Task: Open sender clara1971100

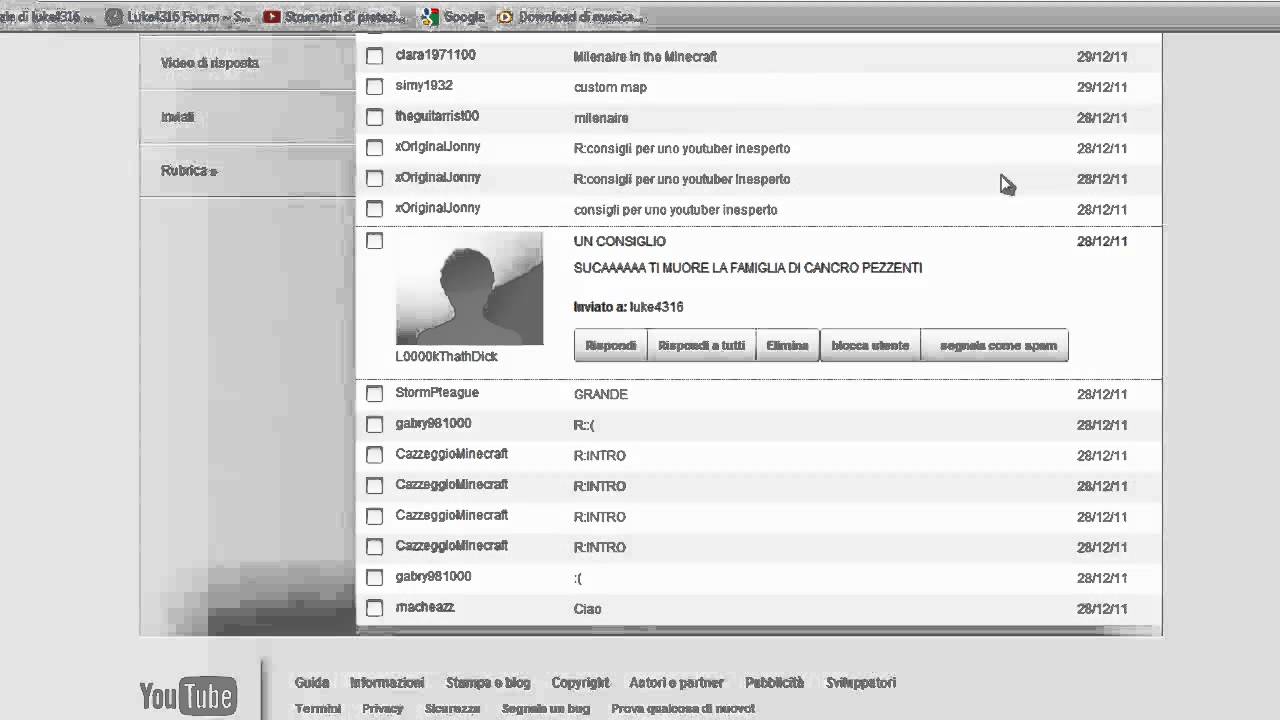Action: pos(435,55)
